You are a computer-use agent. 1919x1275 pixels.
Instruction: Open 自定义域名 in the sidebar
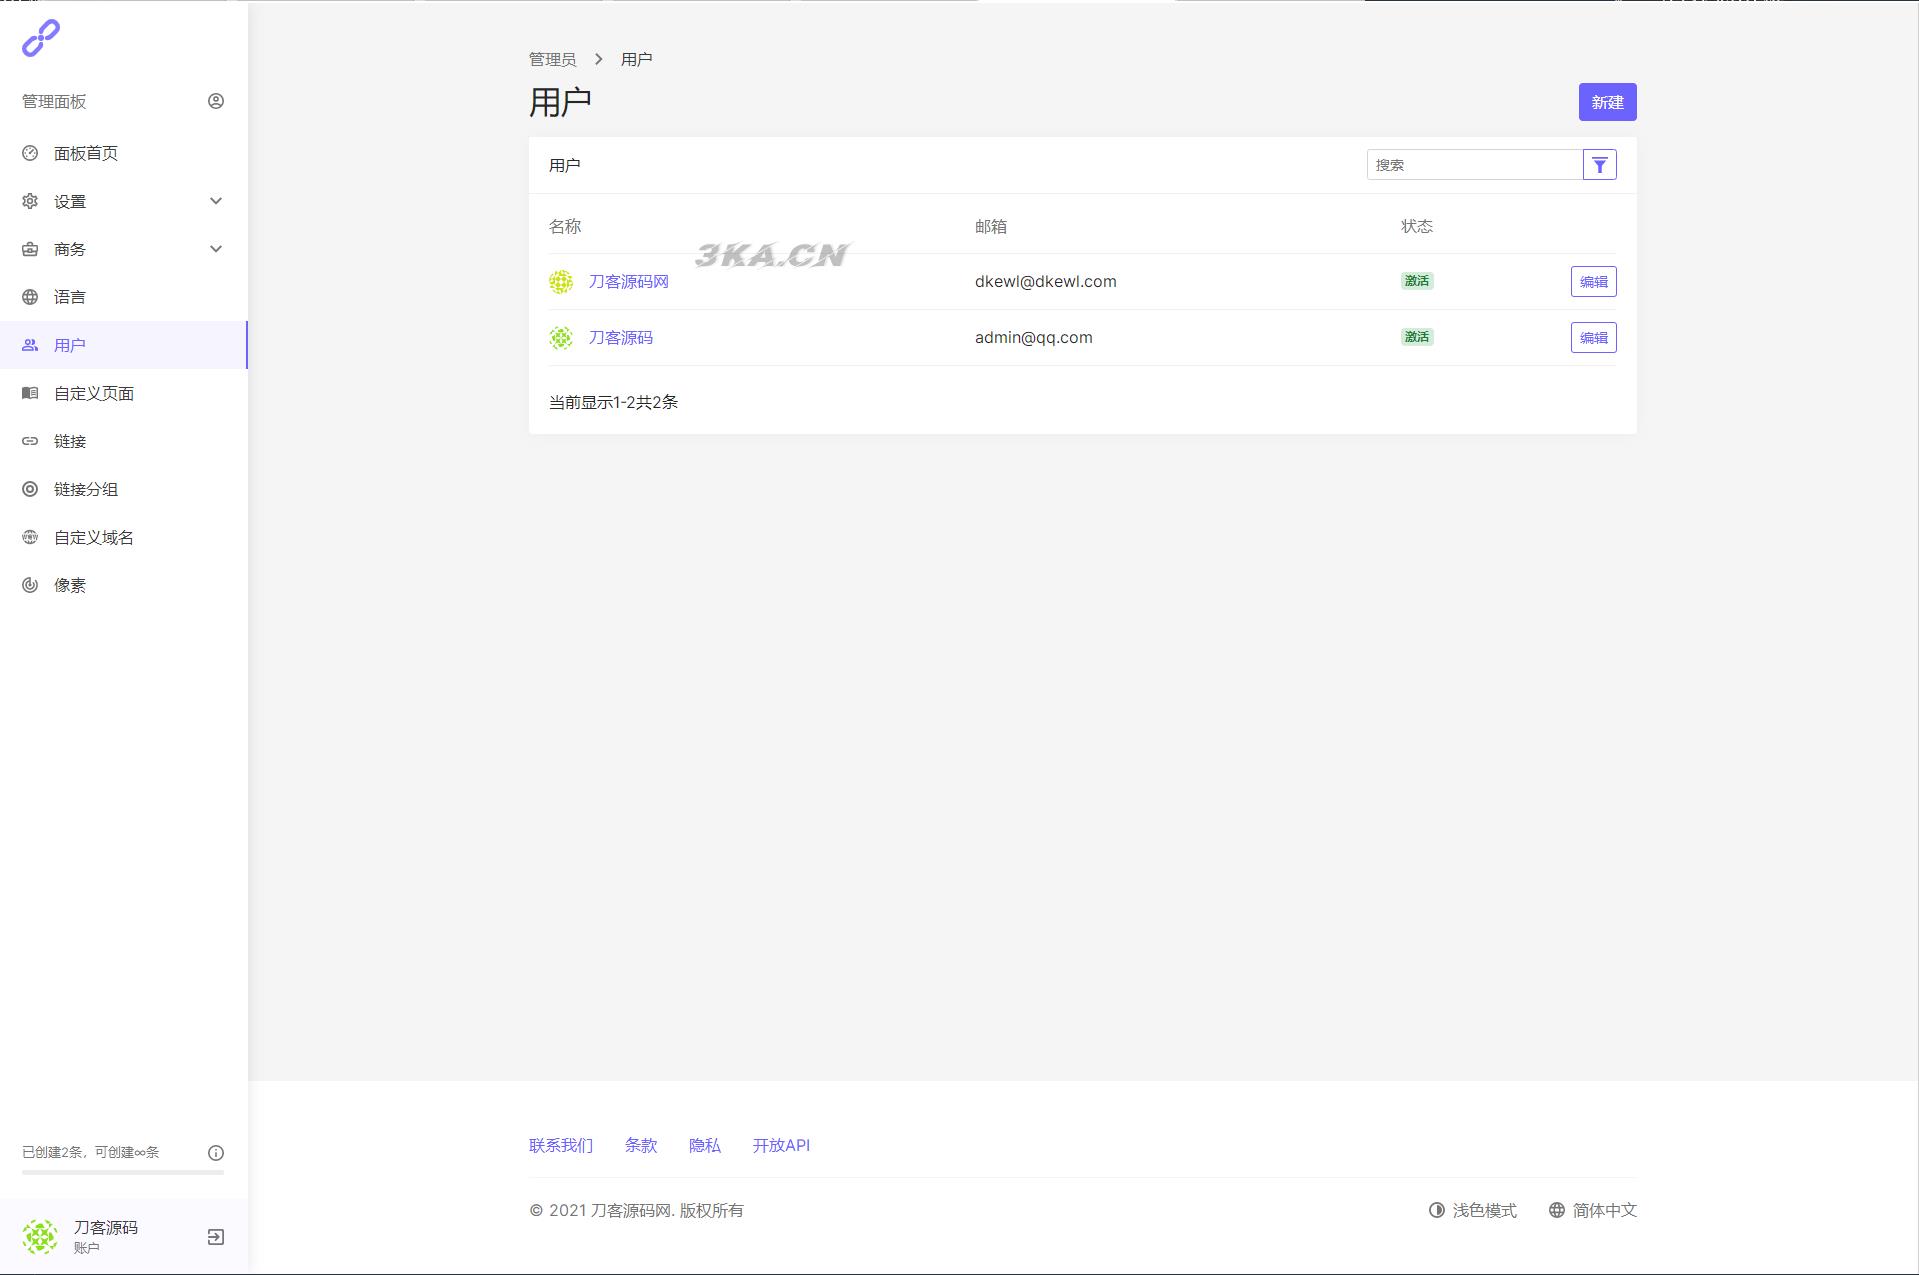click(124, 537)
